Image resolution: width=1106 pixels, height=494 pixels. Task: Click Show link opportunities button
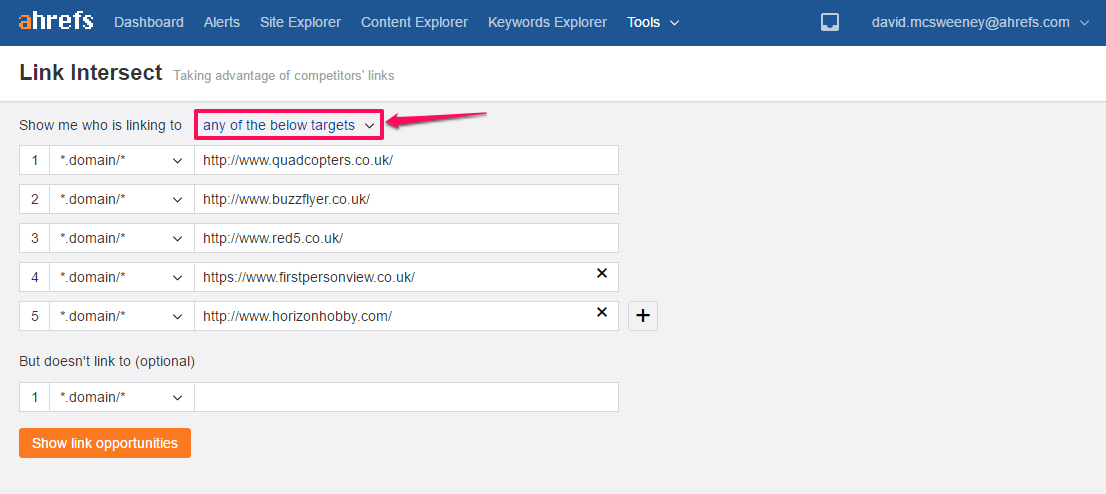105,443
